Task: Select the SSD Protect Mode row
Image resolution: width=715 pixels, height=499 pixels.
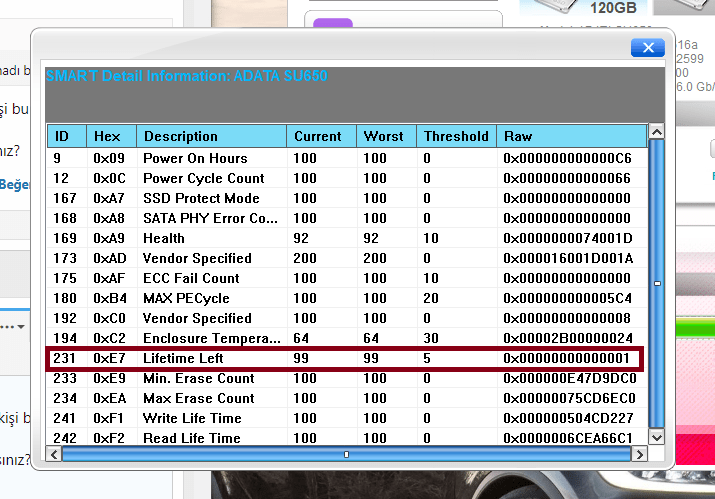Action: [347, 198]
